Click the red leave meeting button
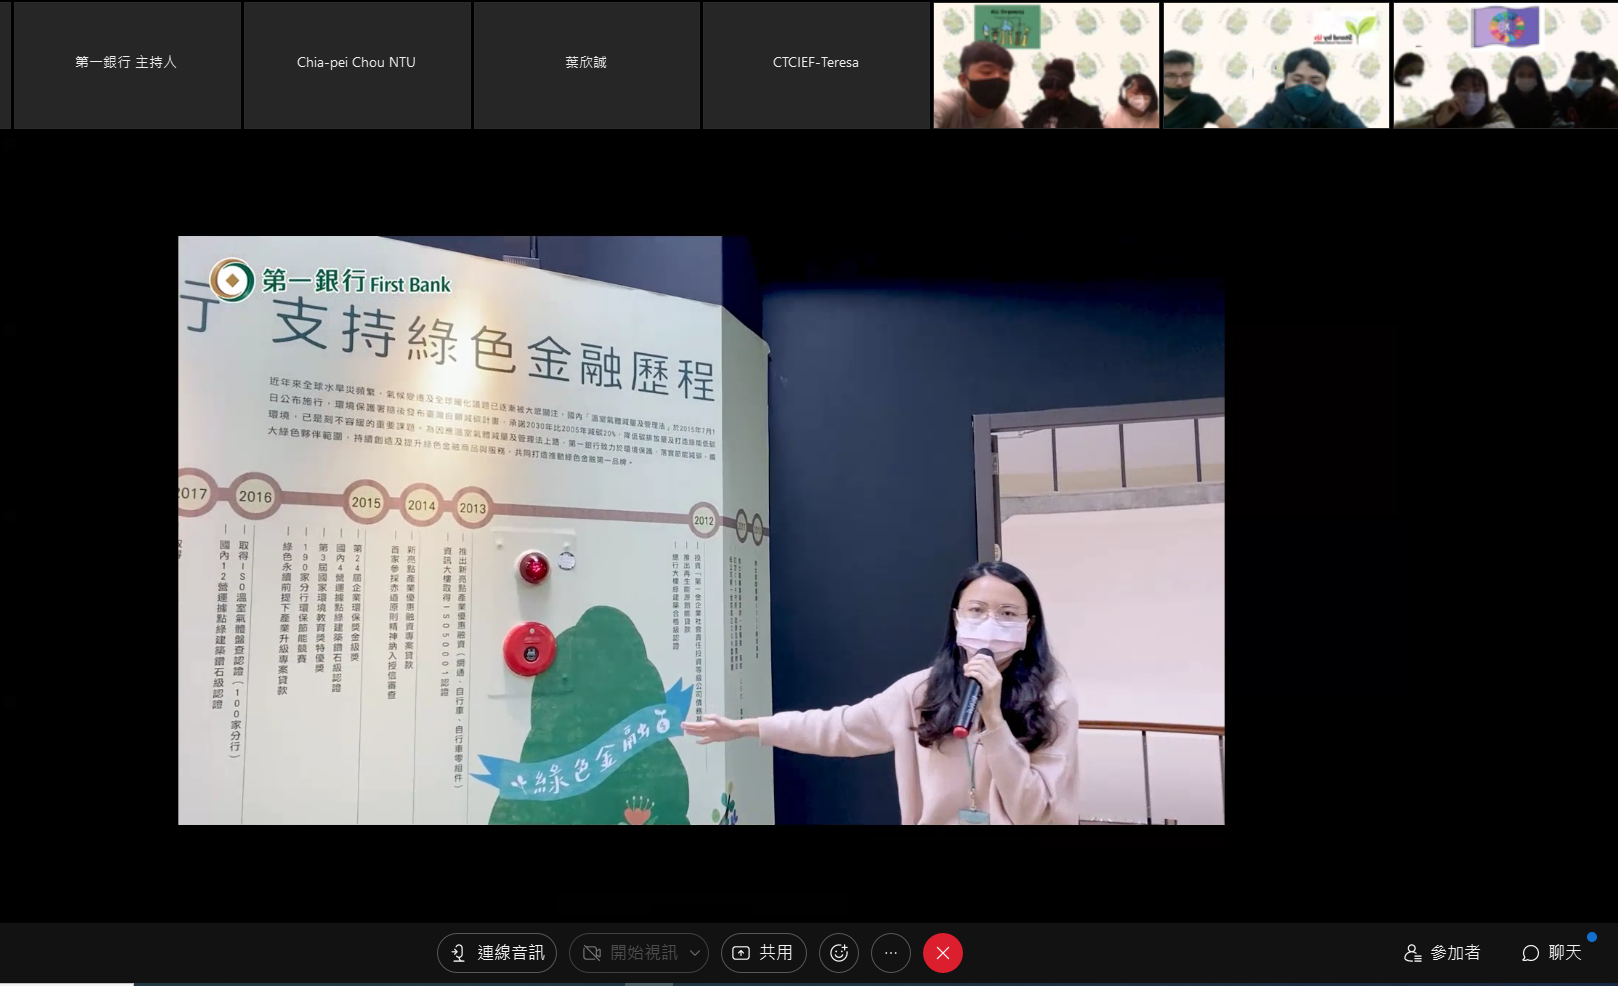 pyautogui.click(x=943, y=953)
